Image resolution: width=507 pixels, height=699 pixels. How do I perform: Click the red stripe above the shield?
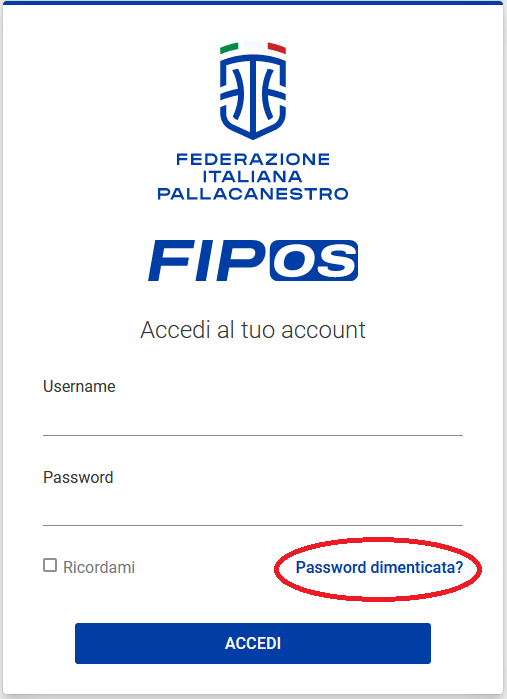(277, 48)
